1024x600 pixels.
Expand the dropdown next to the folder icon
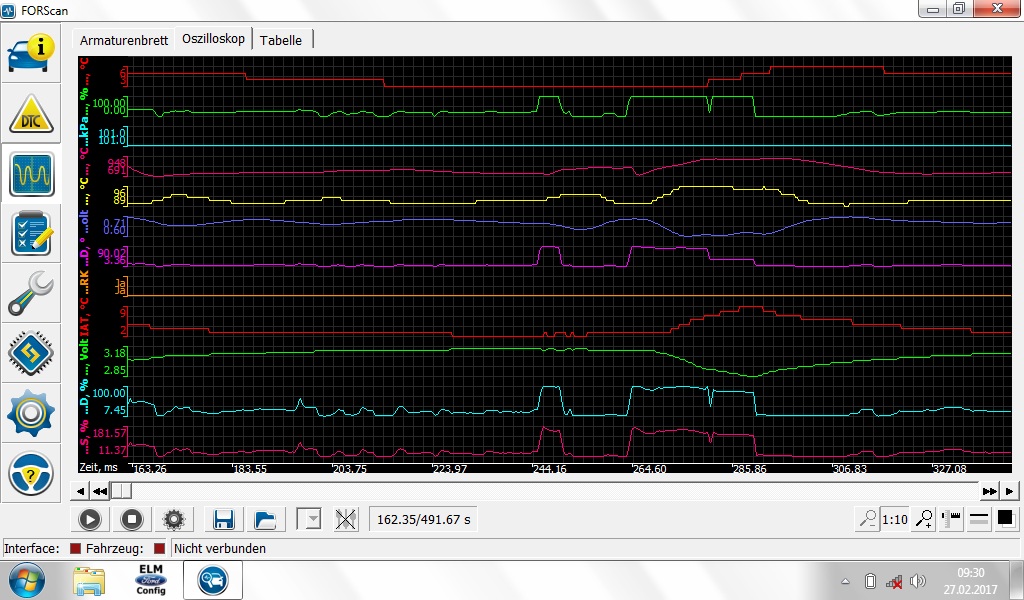coord(309,519)
